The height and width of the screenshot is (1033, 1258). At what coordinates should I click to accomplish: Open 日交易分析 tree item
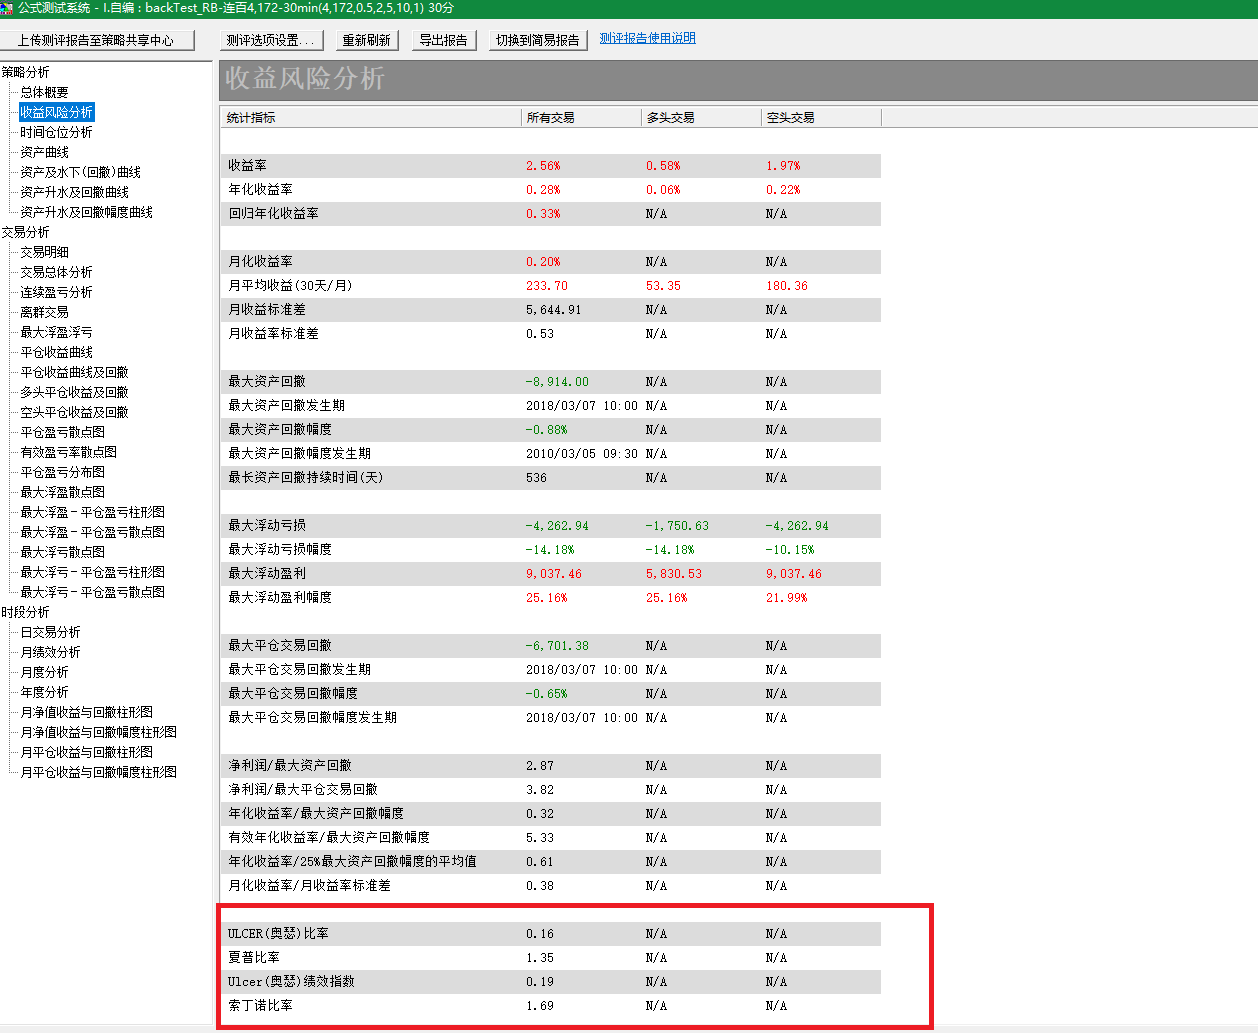(50, 632)
